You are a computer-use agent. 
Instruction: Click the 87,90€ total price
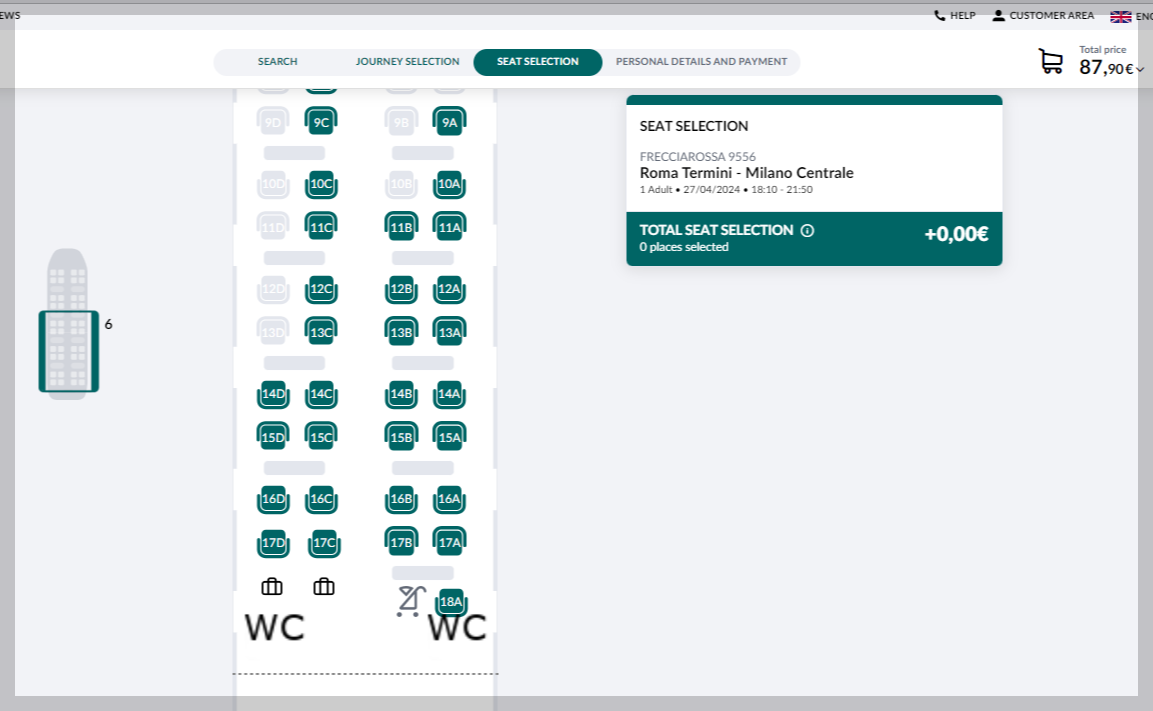click(x=1106, y=68)
